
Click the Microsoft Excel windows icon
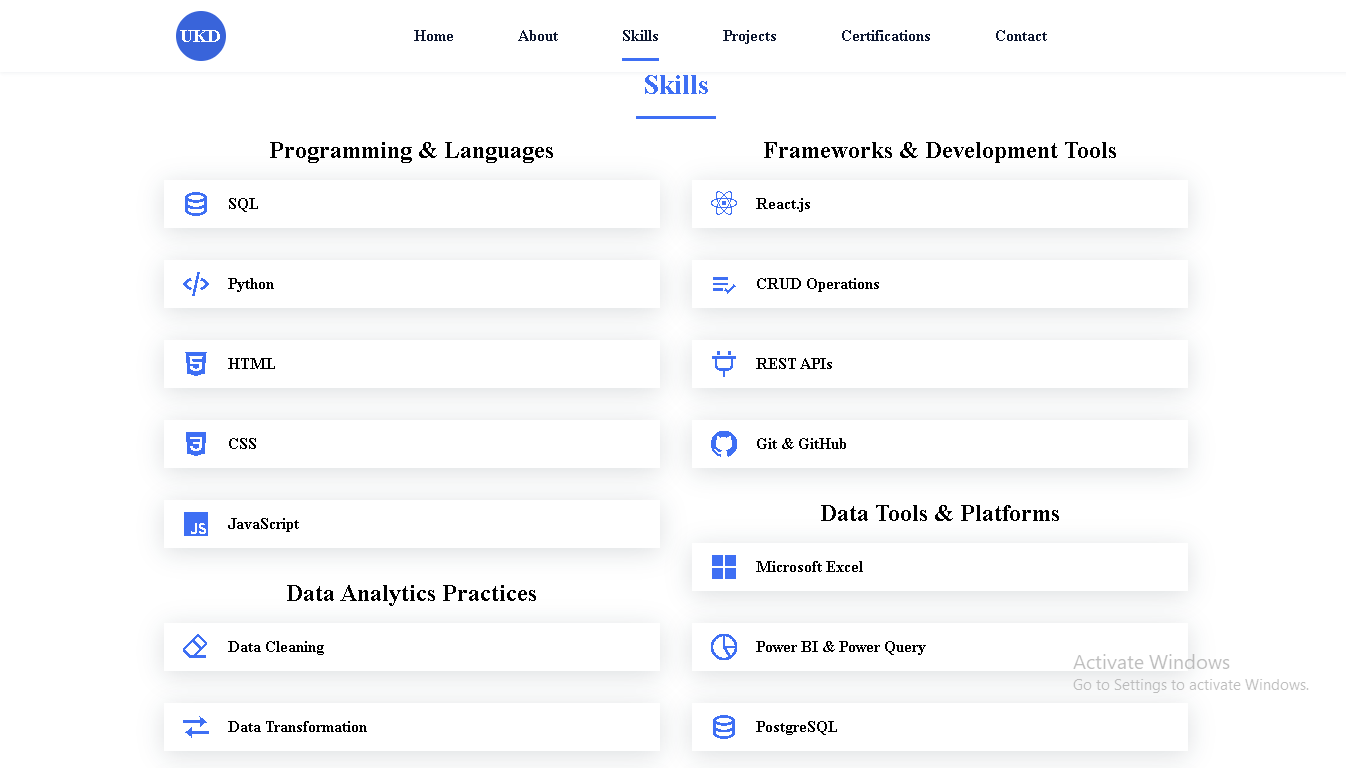[724, 567]
